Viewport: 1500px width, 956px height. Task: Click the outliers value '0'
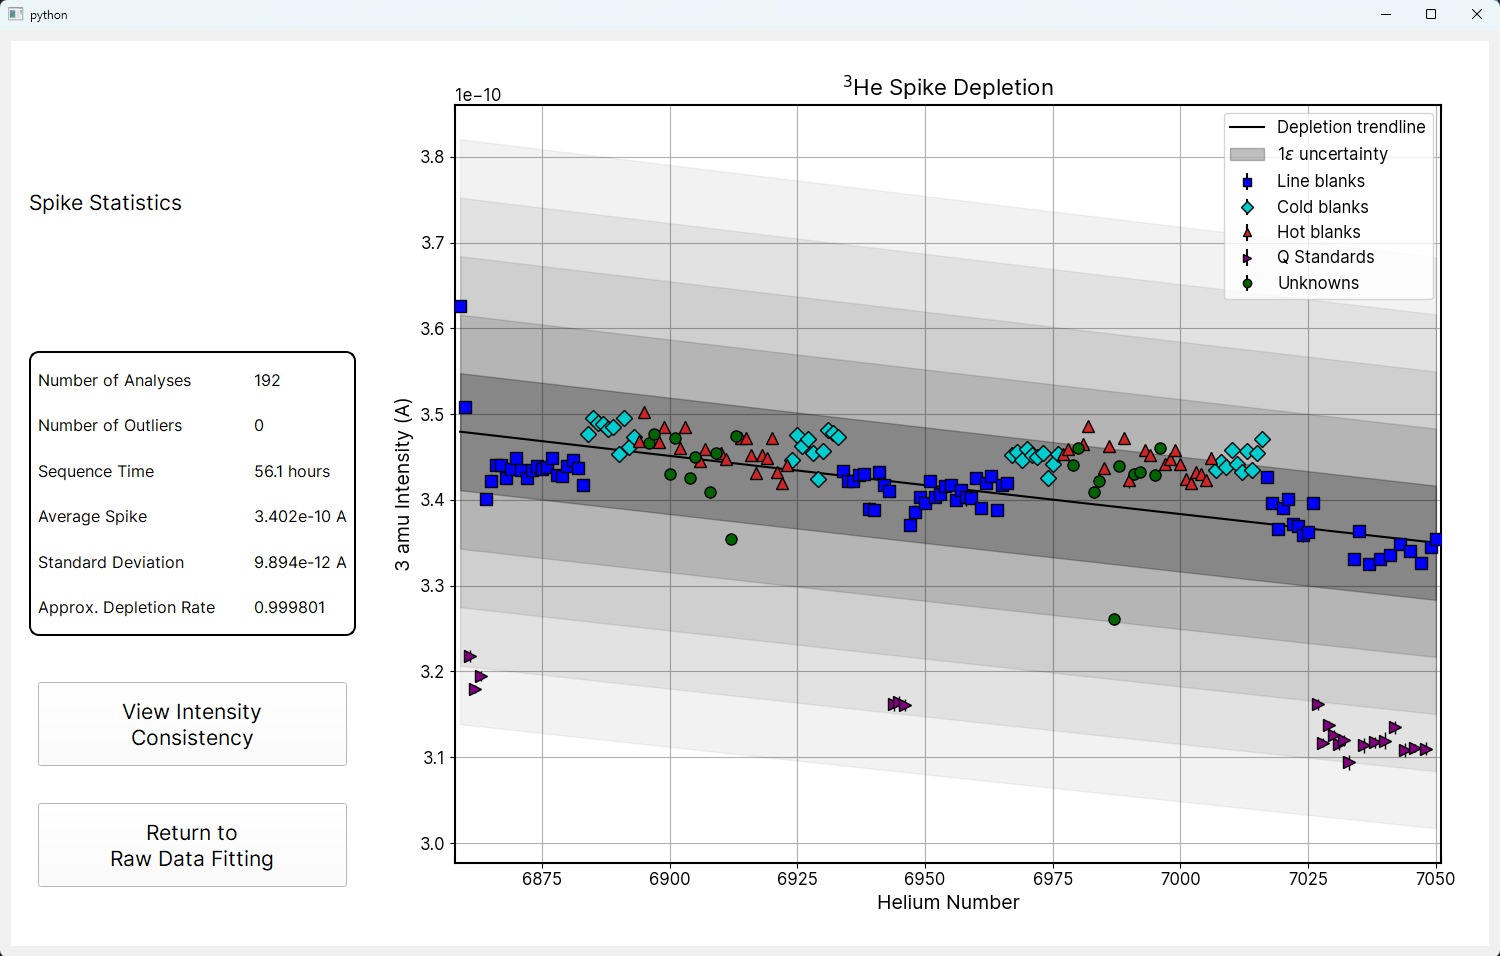click(x=259, y=425)
